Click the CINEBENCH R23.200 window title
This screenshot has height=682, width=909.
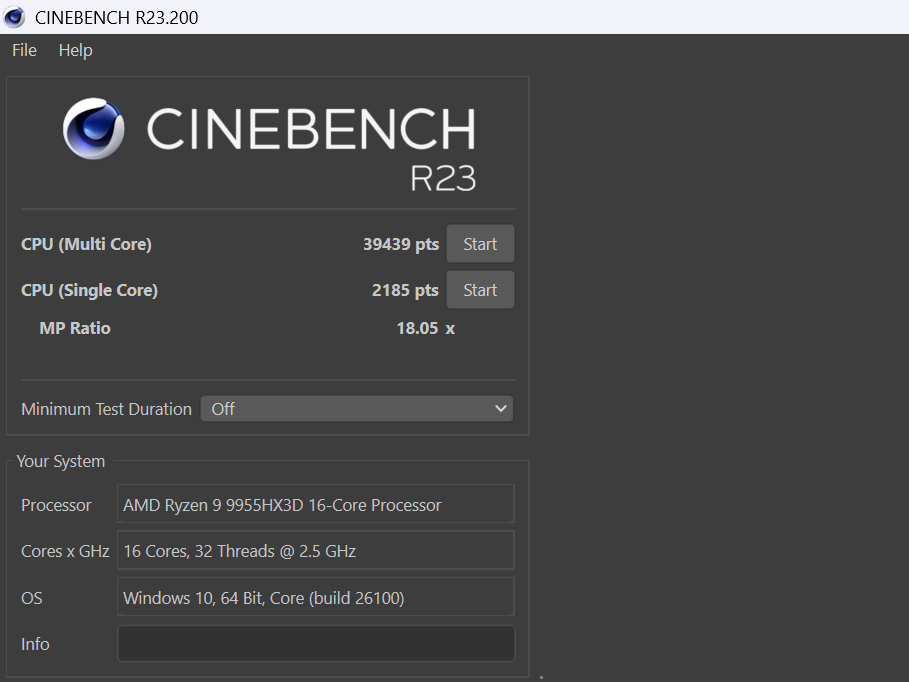tap(117, 17)
